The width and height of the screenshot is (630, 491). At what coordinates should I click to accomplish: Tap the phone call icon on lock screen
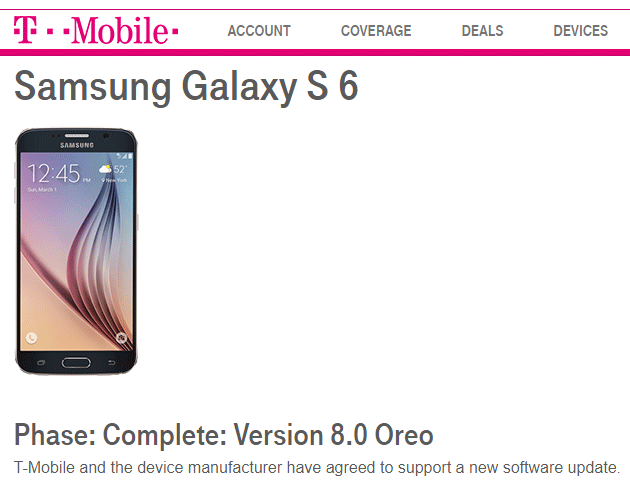[x=31, y=338]
